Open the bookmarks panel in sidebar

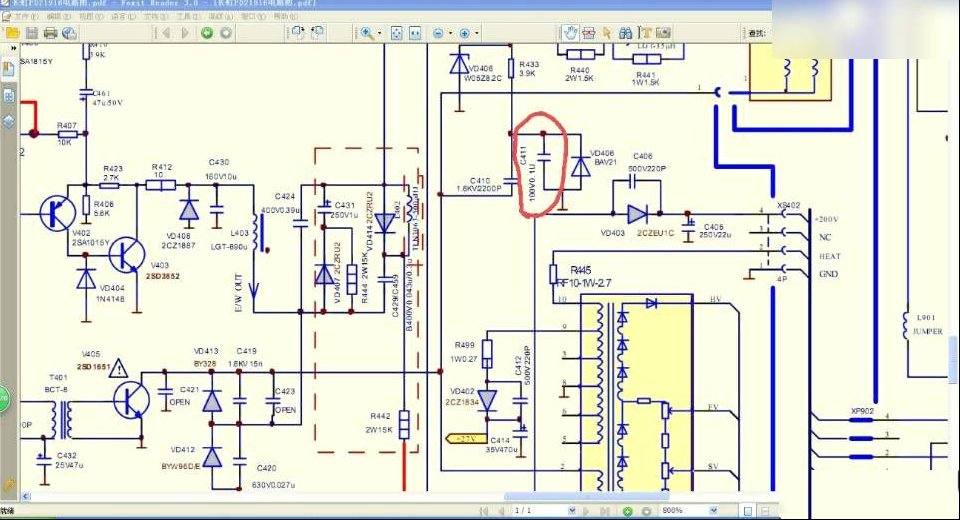tap(9, 69)
